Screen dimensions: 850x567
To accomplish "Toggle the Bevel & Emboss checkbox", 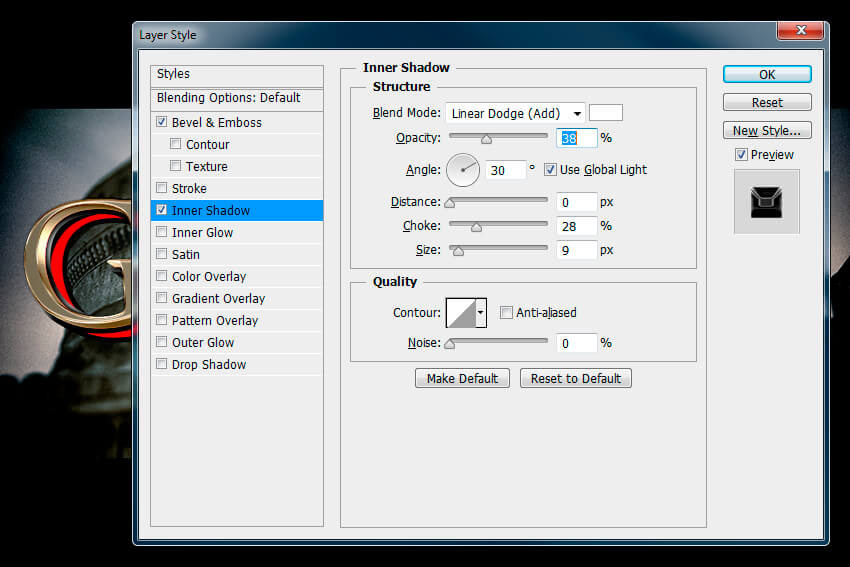I will tap(162, 122).
